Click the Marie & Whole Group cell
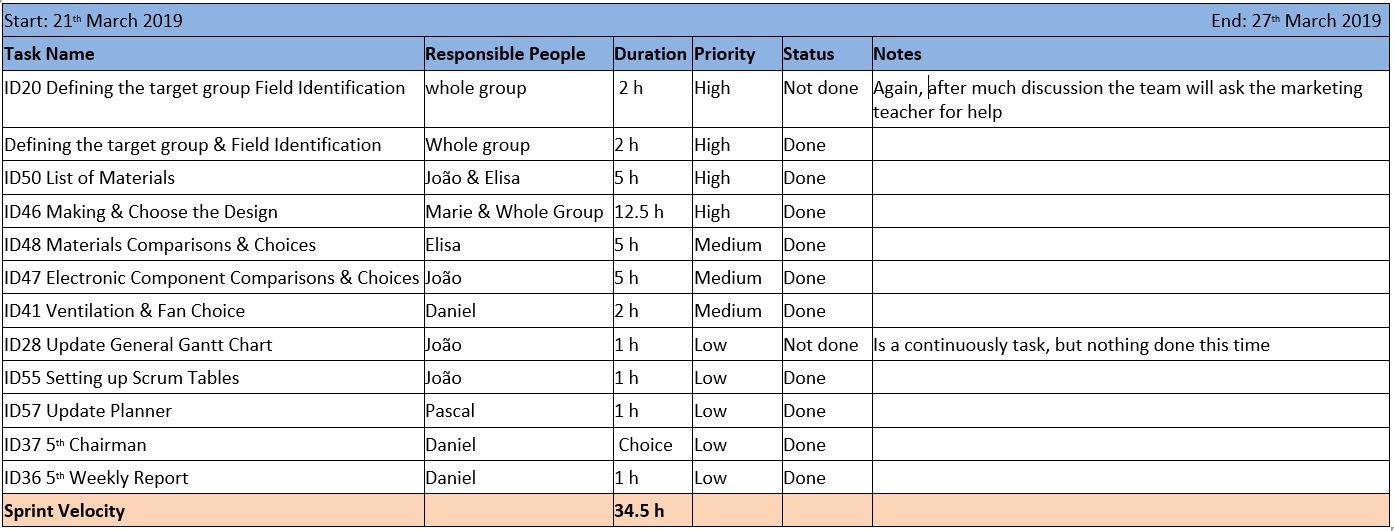1394x531 pixels. pos(514,212)
